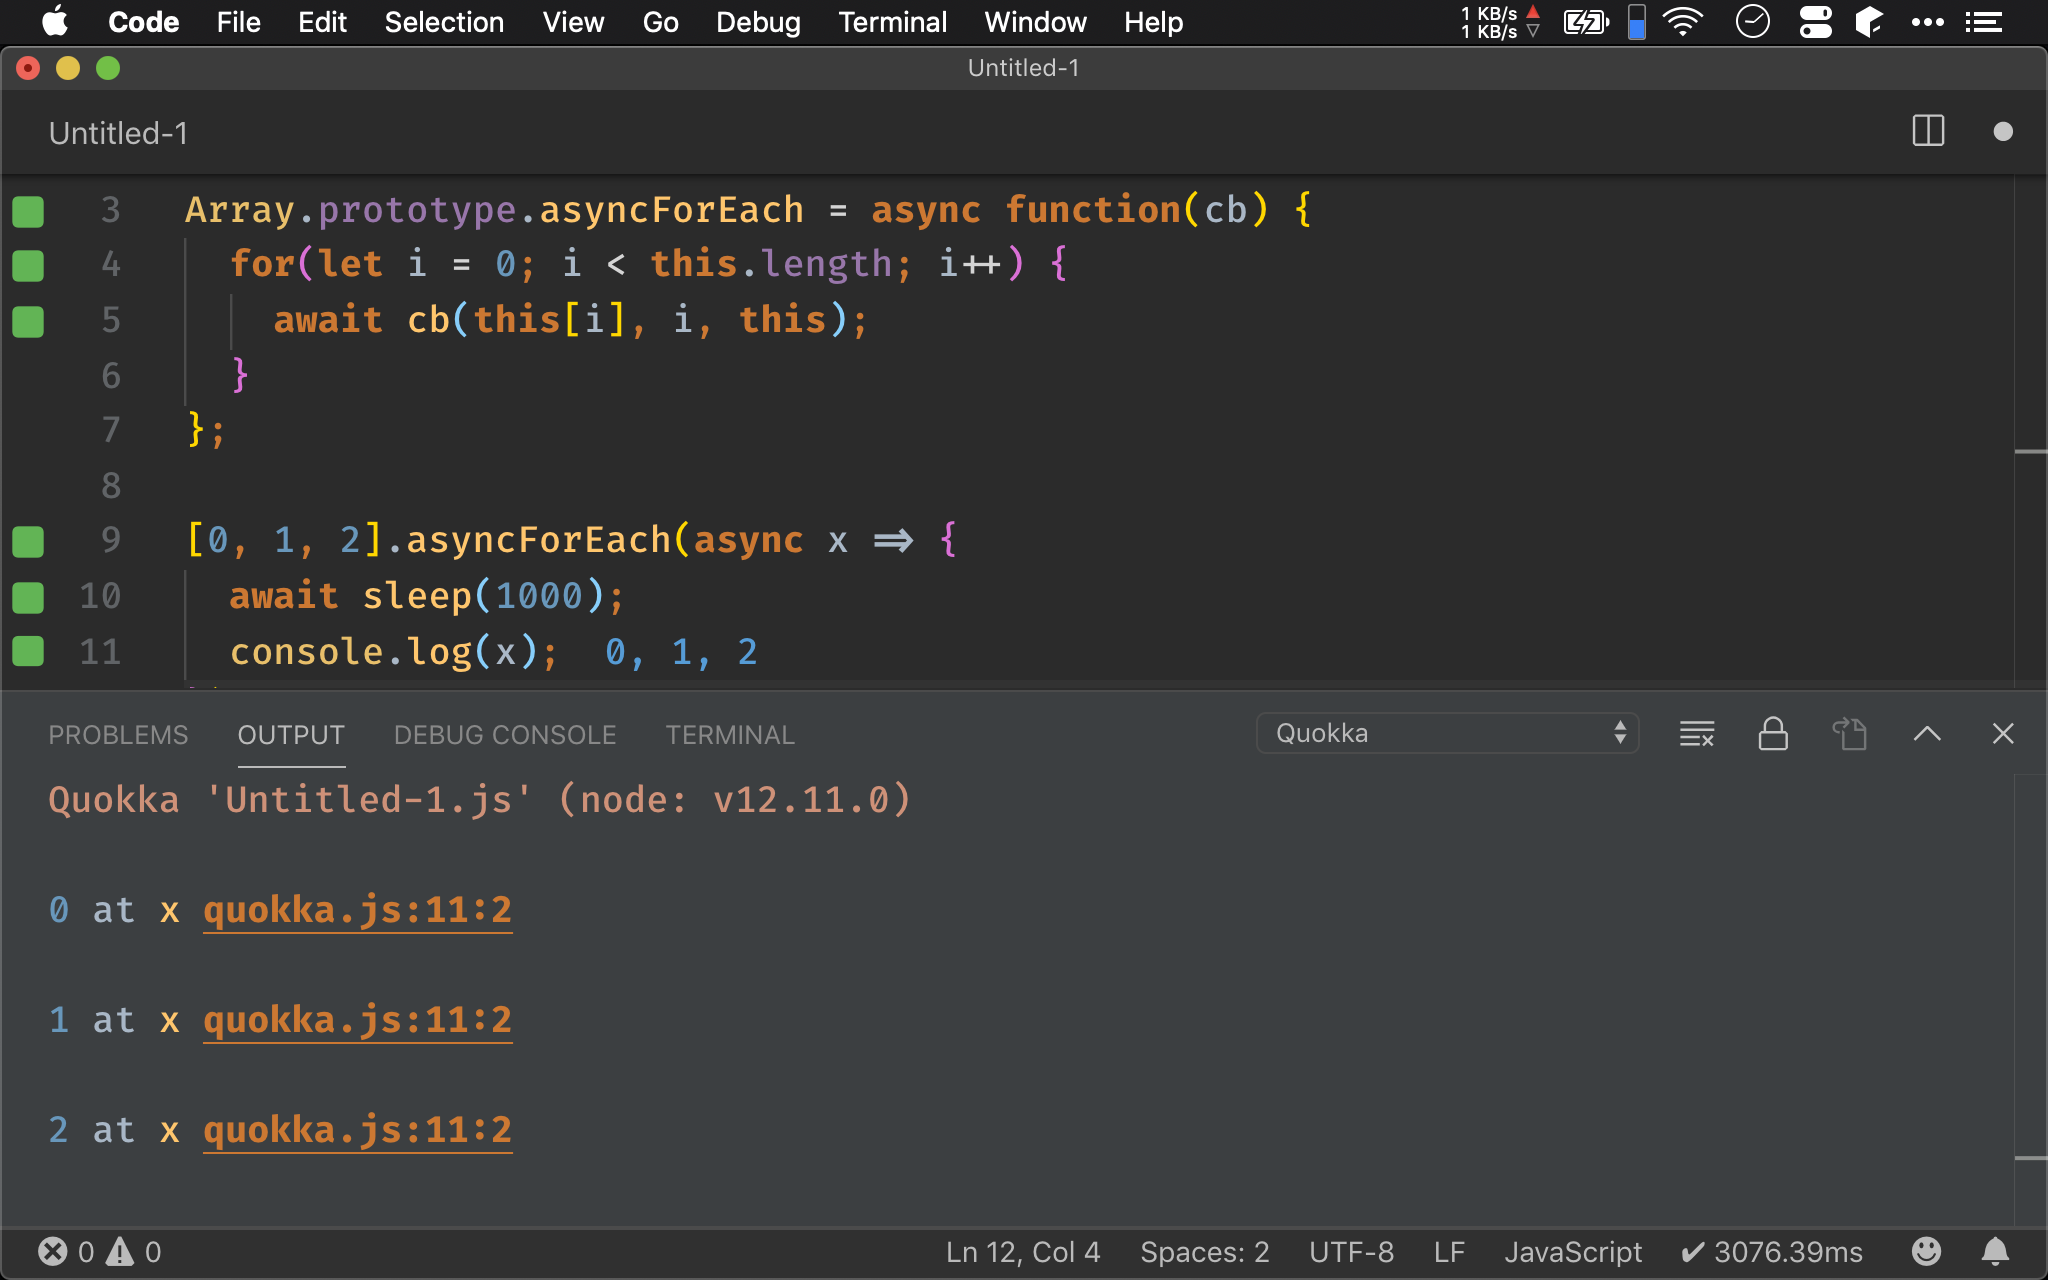This screenshot has width=2048, height=1280.
Task: Switch to the DEBUG CONSOLE tab
Action: point(505,735)
